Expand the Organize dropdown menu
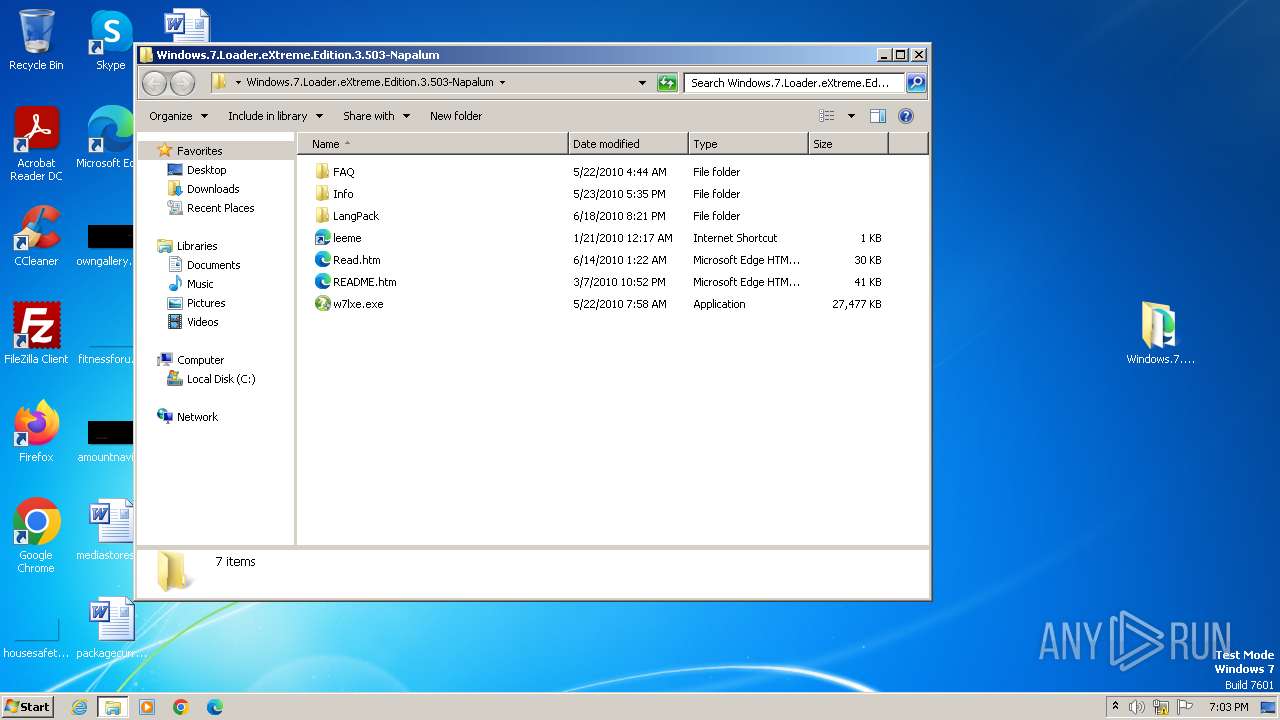This screenshot has height=720, width=1280. [178, 116]
